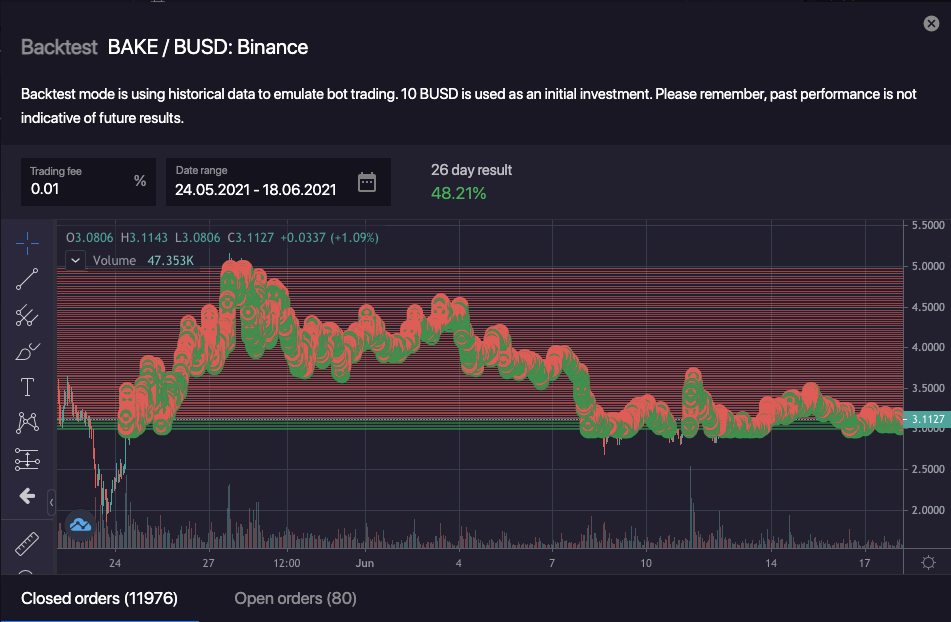Click the blue cloud chart logo
Viewport: 951px width, 622px height.
pos(80,523)
